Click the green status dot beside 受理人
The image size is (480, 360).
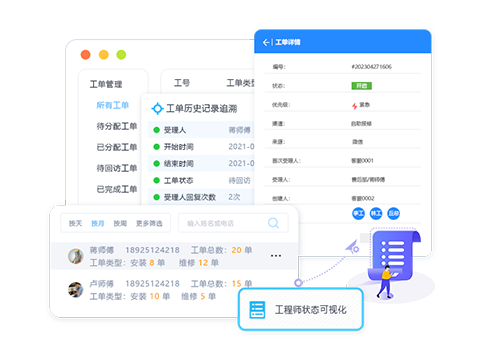tap(156, 130)
